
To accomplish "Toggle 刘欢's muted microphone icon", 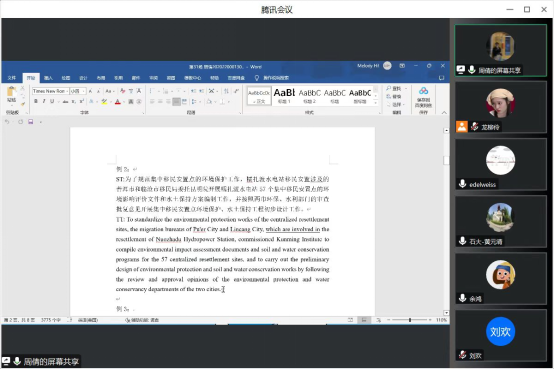I will pos(462,355).
